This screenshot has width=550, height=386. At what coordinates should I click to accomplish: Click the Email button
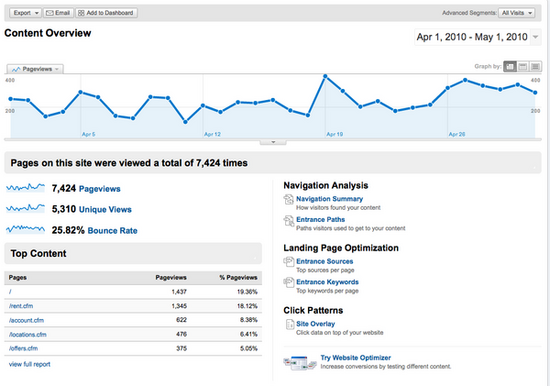pyautogui.click(x=58, y=13)
